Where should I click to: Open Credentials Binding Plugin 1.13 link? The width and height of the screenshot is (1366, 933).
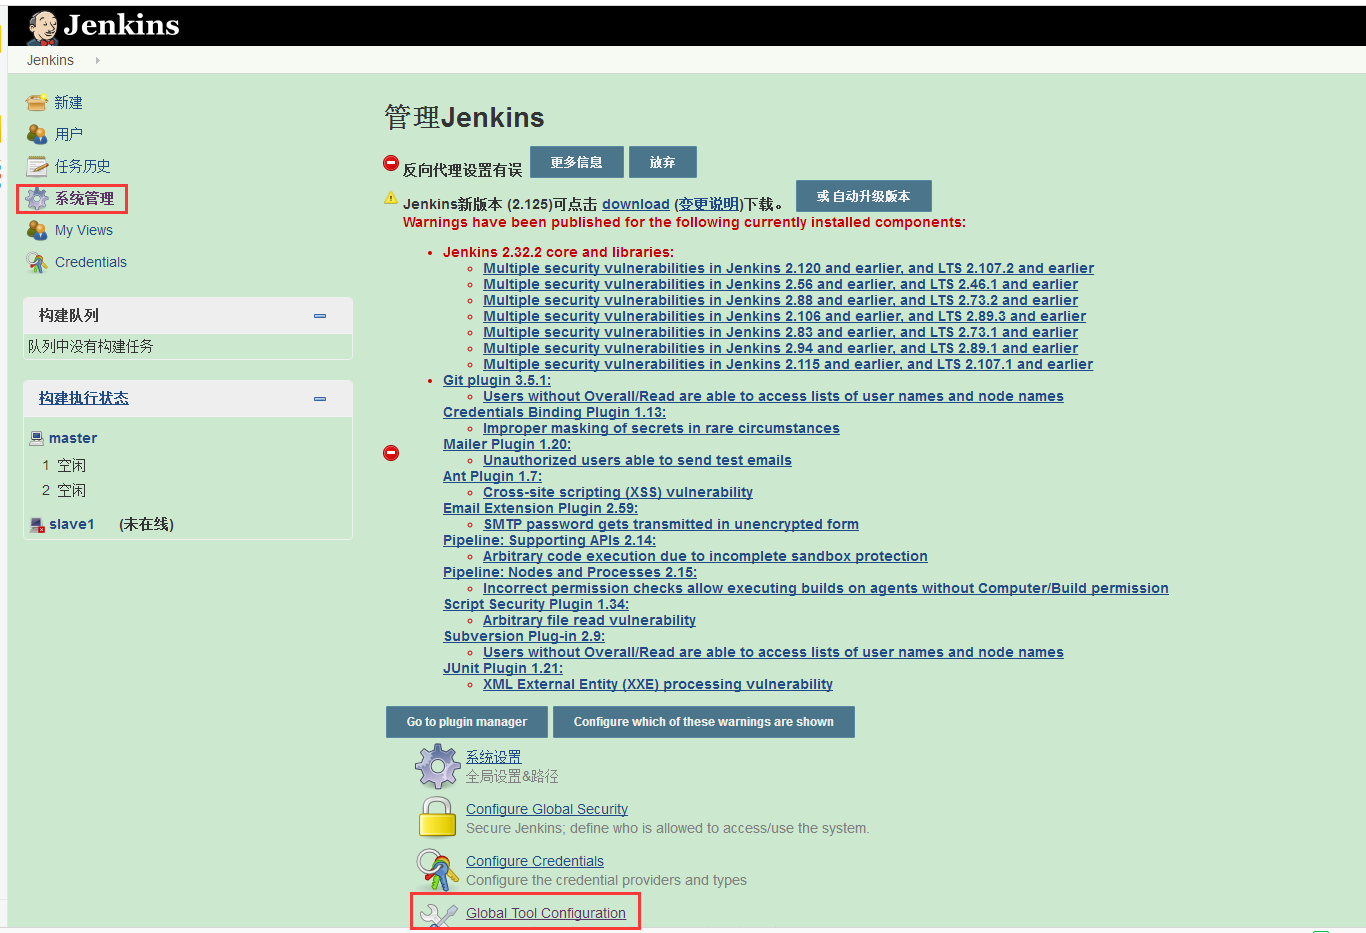(x=554, y=412)
